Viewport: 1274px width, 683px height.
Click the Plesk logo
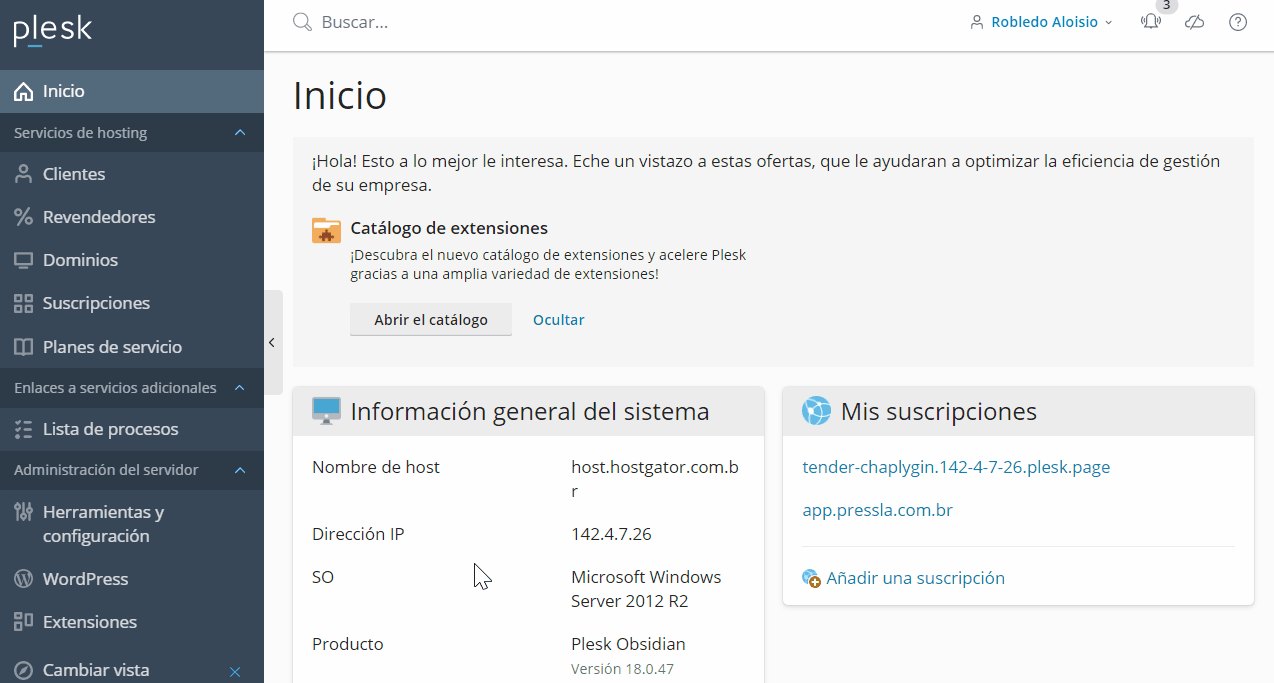click(53, 31)
